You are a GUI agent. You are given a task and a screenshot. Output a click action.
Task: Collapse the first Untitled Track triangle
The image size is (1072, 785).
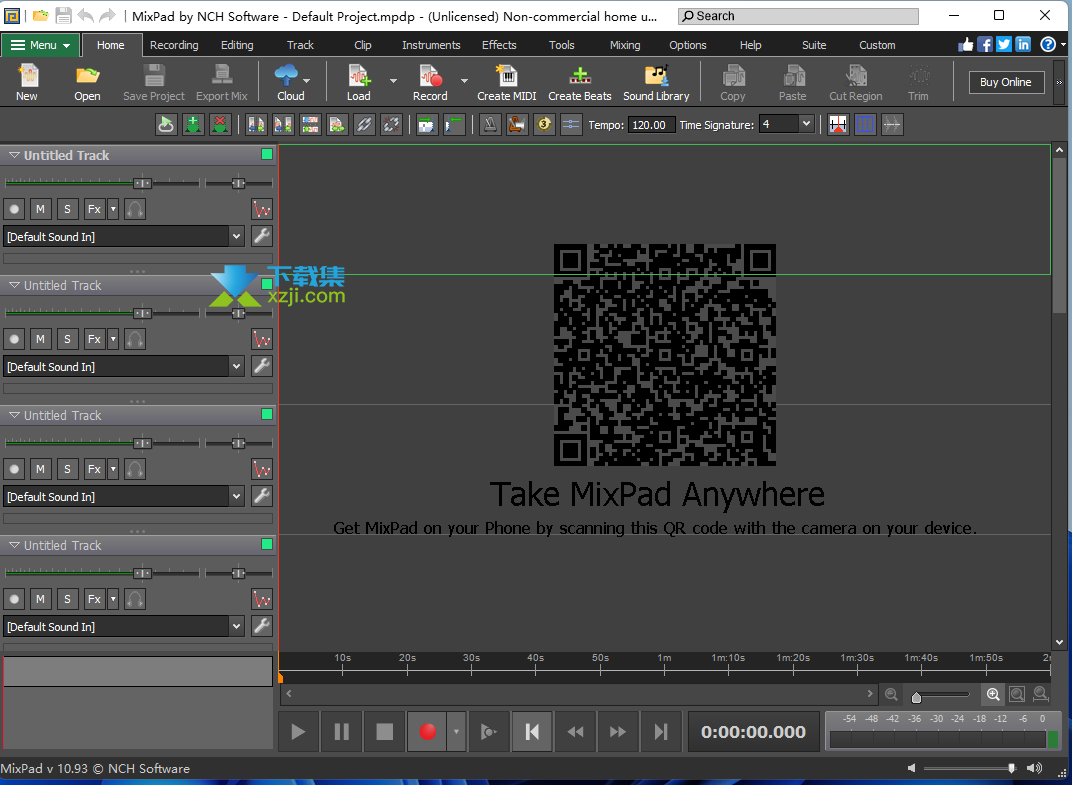pos(14,155)
